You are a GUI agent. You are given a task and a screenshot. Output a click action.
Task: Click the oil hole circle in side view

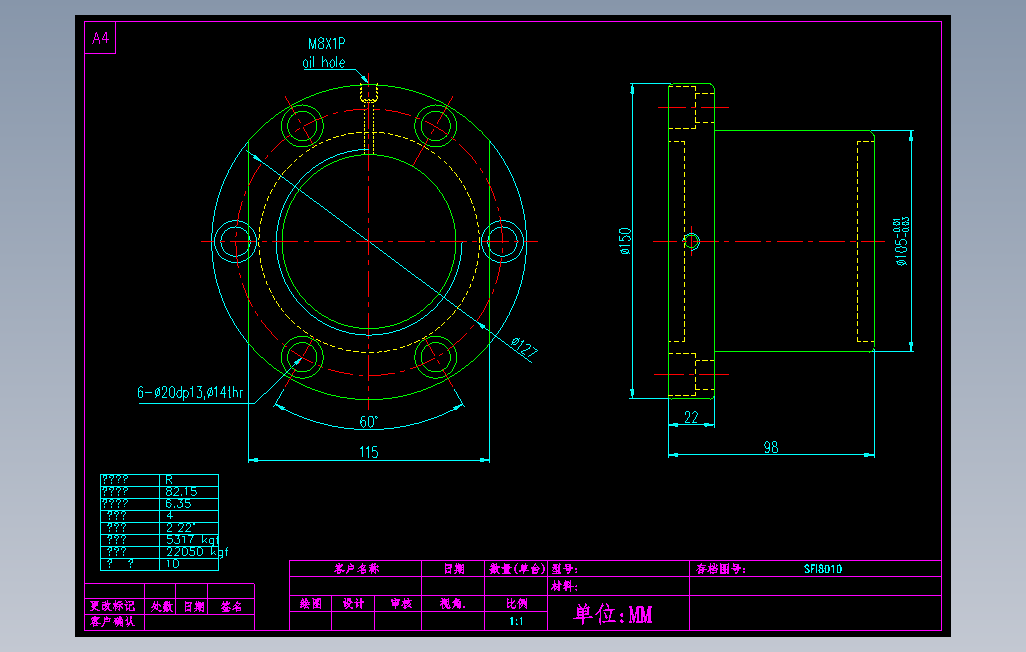(x=692, y=242)
